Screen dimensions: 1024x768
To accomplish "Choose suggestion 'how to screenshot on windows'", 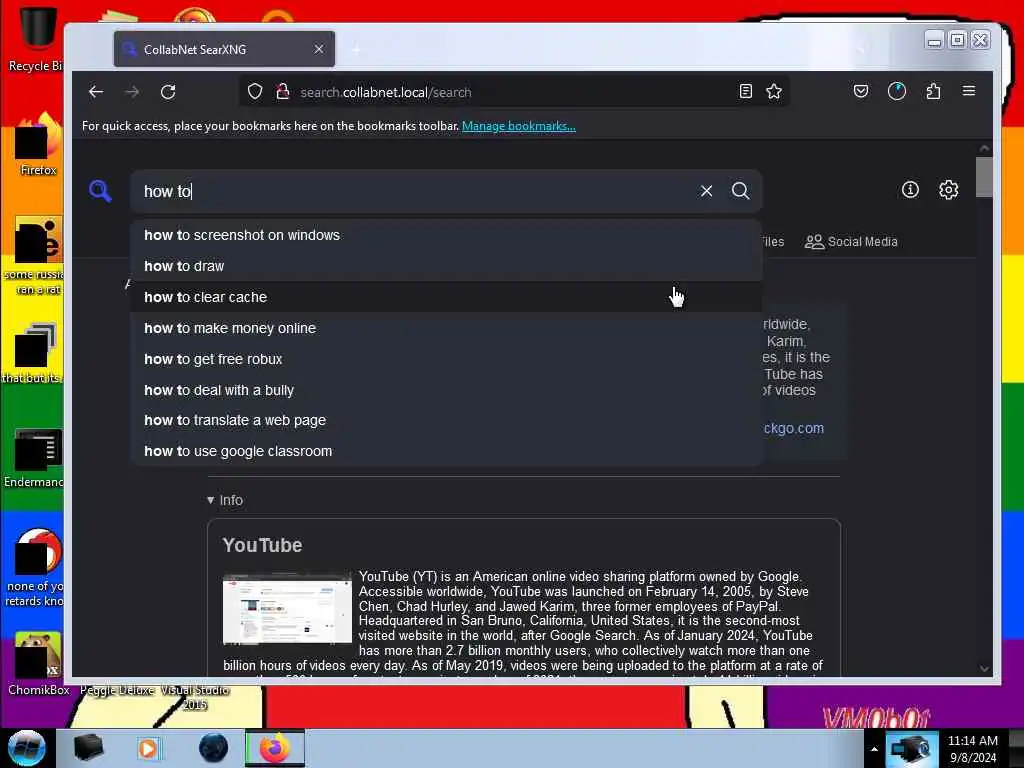I will (x=446, y=235).
